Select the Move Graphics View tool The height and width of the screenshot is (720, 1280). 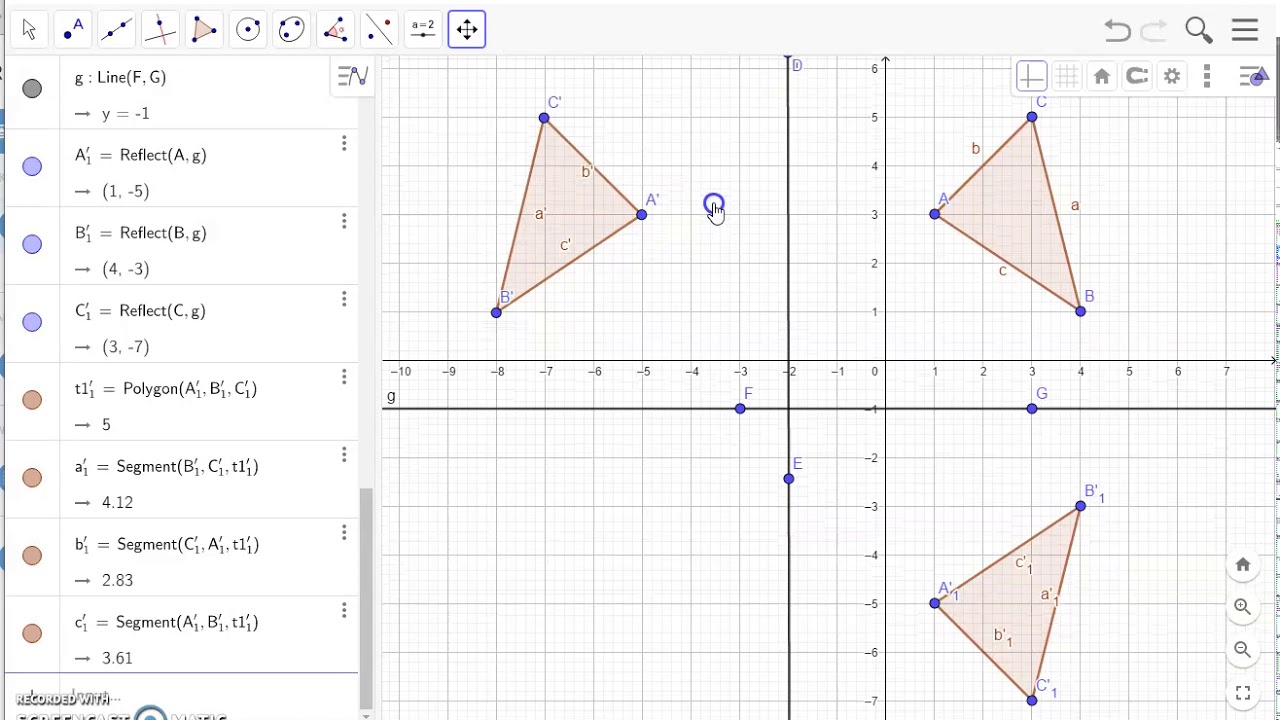tap(467, 30)
